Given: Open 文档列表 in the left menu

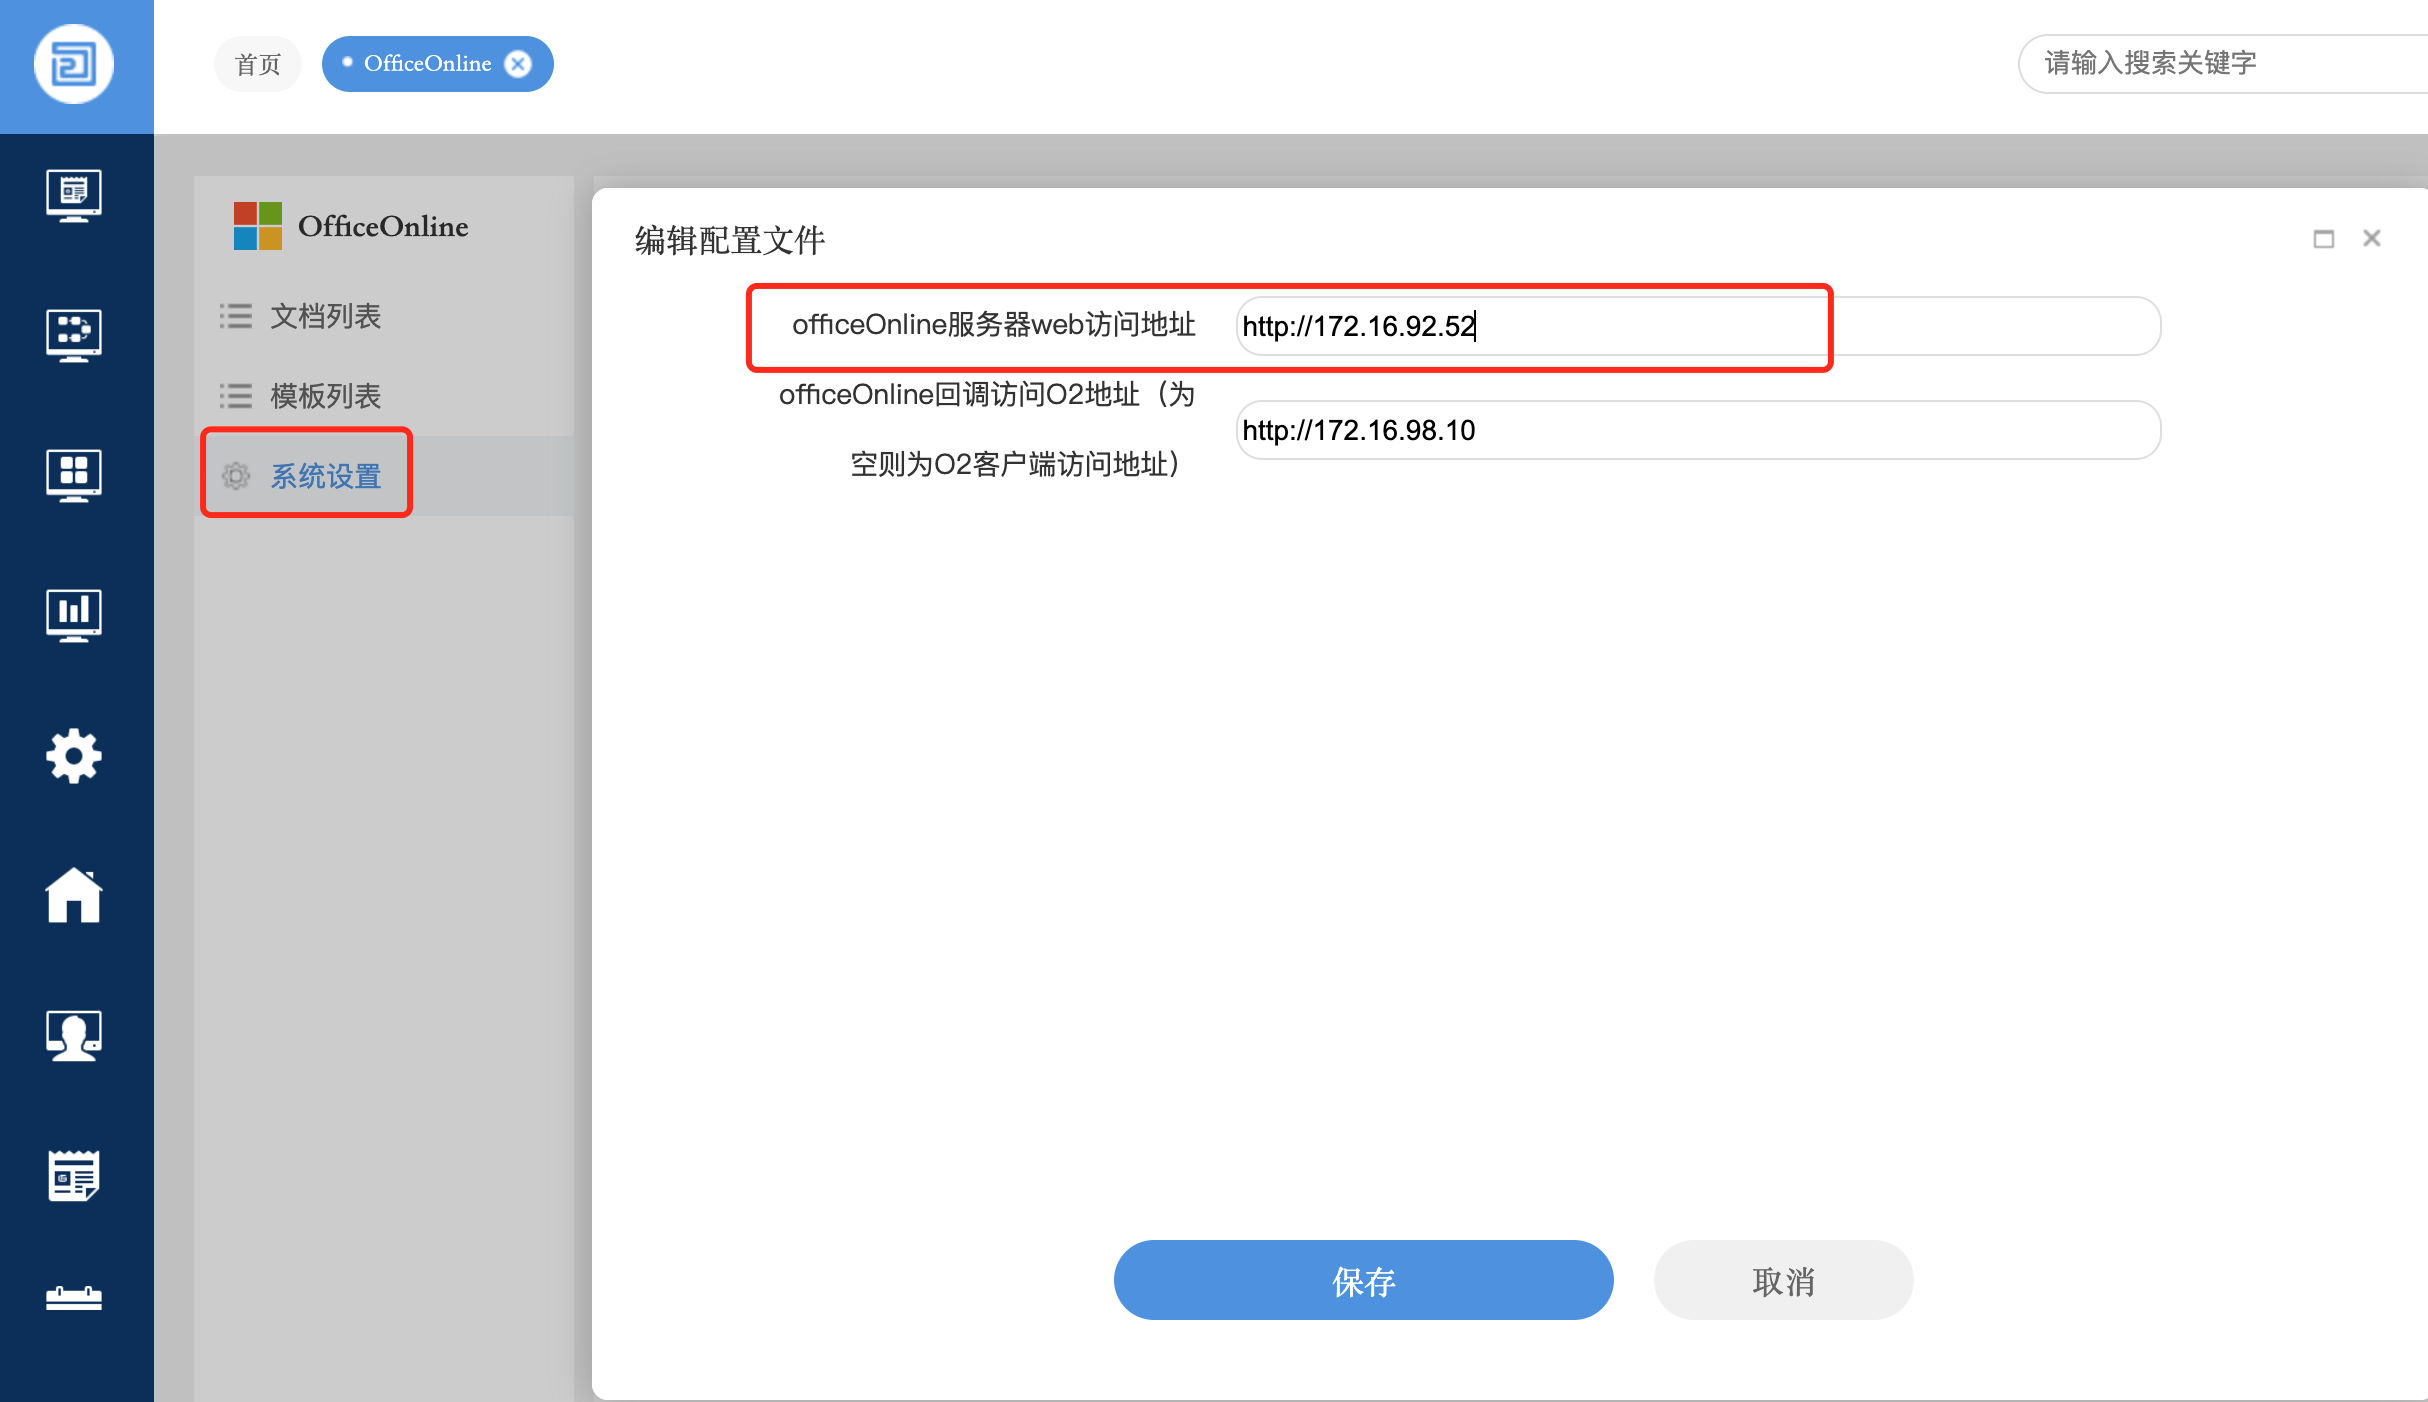Looking at the screenshot, I should pyautogui.click(x=325, y=316).
